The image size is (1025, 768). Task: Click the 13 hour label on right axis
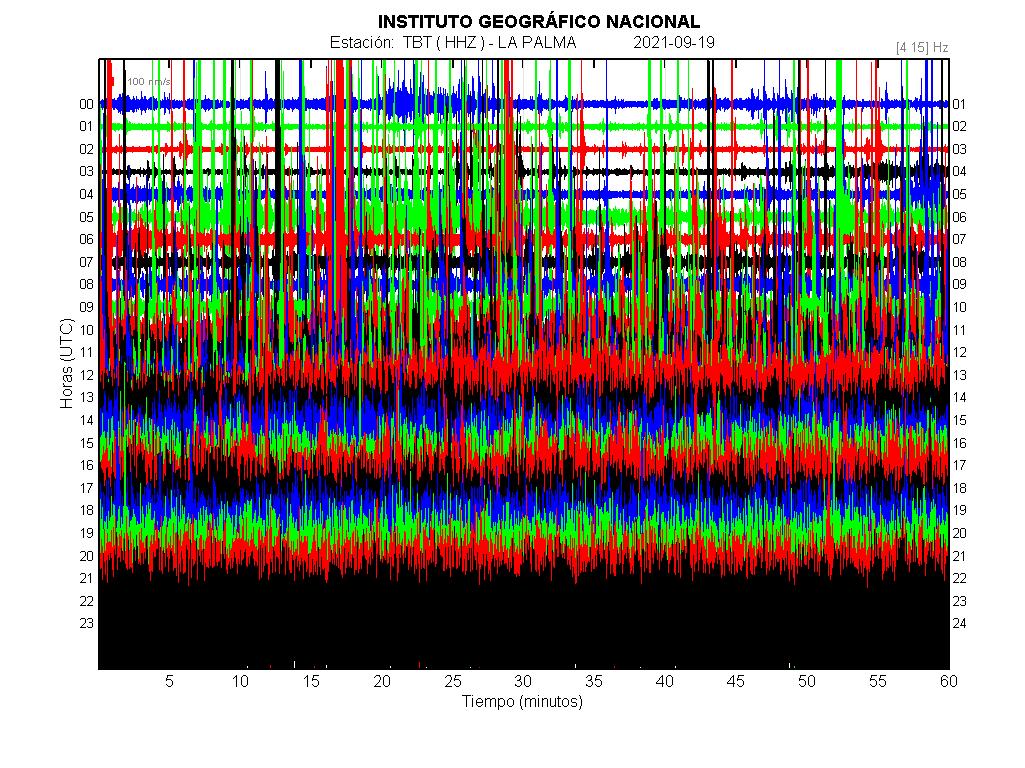(x=959, y=375)
